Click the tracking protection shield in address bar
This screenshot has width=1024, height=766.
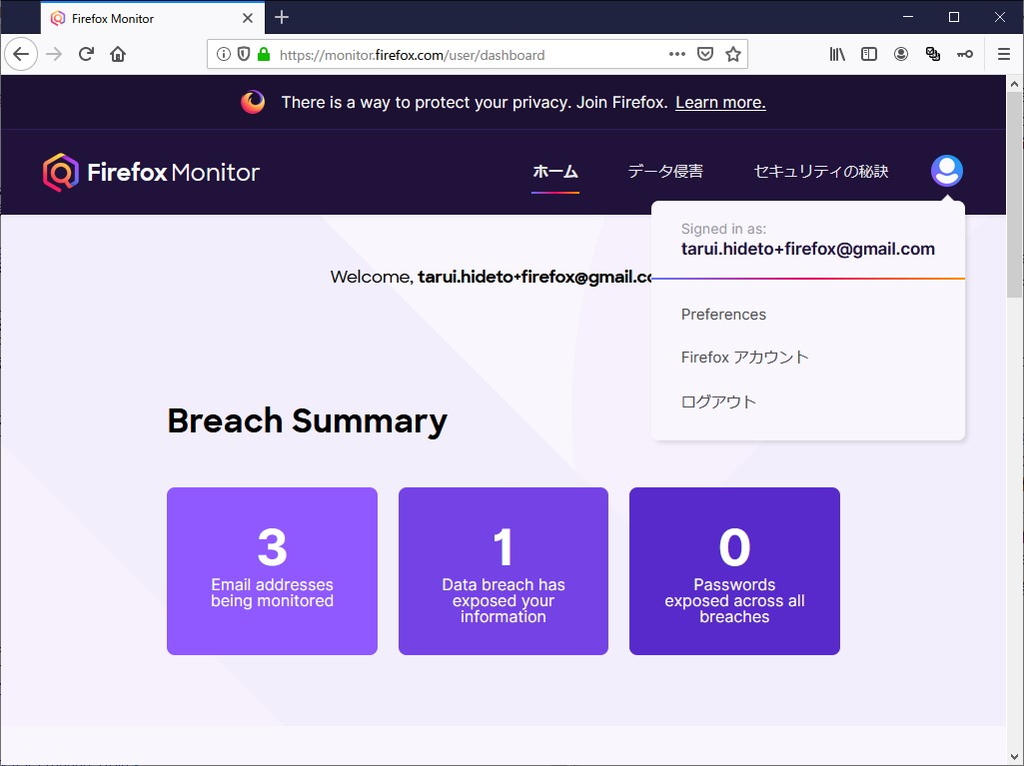pyautogui.click(x=243, y=54)
